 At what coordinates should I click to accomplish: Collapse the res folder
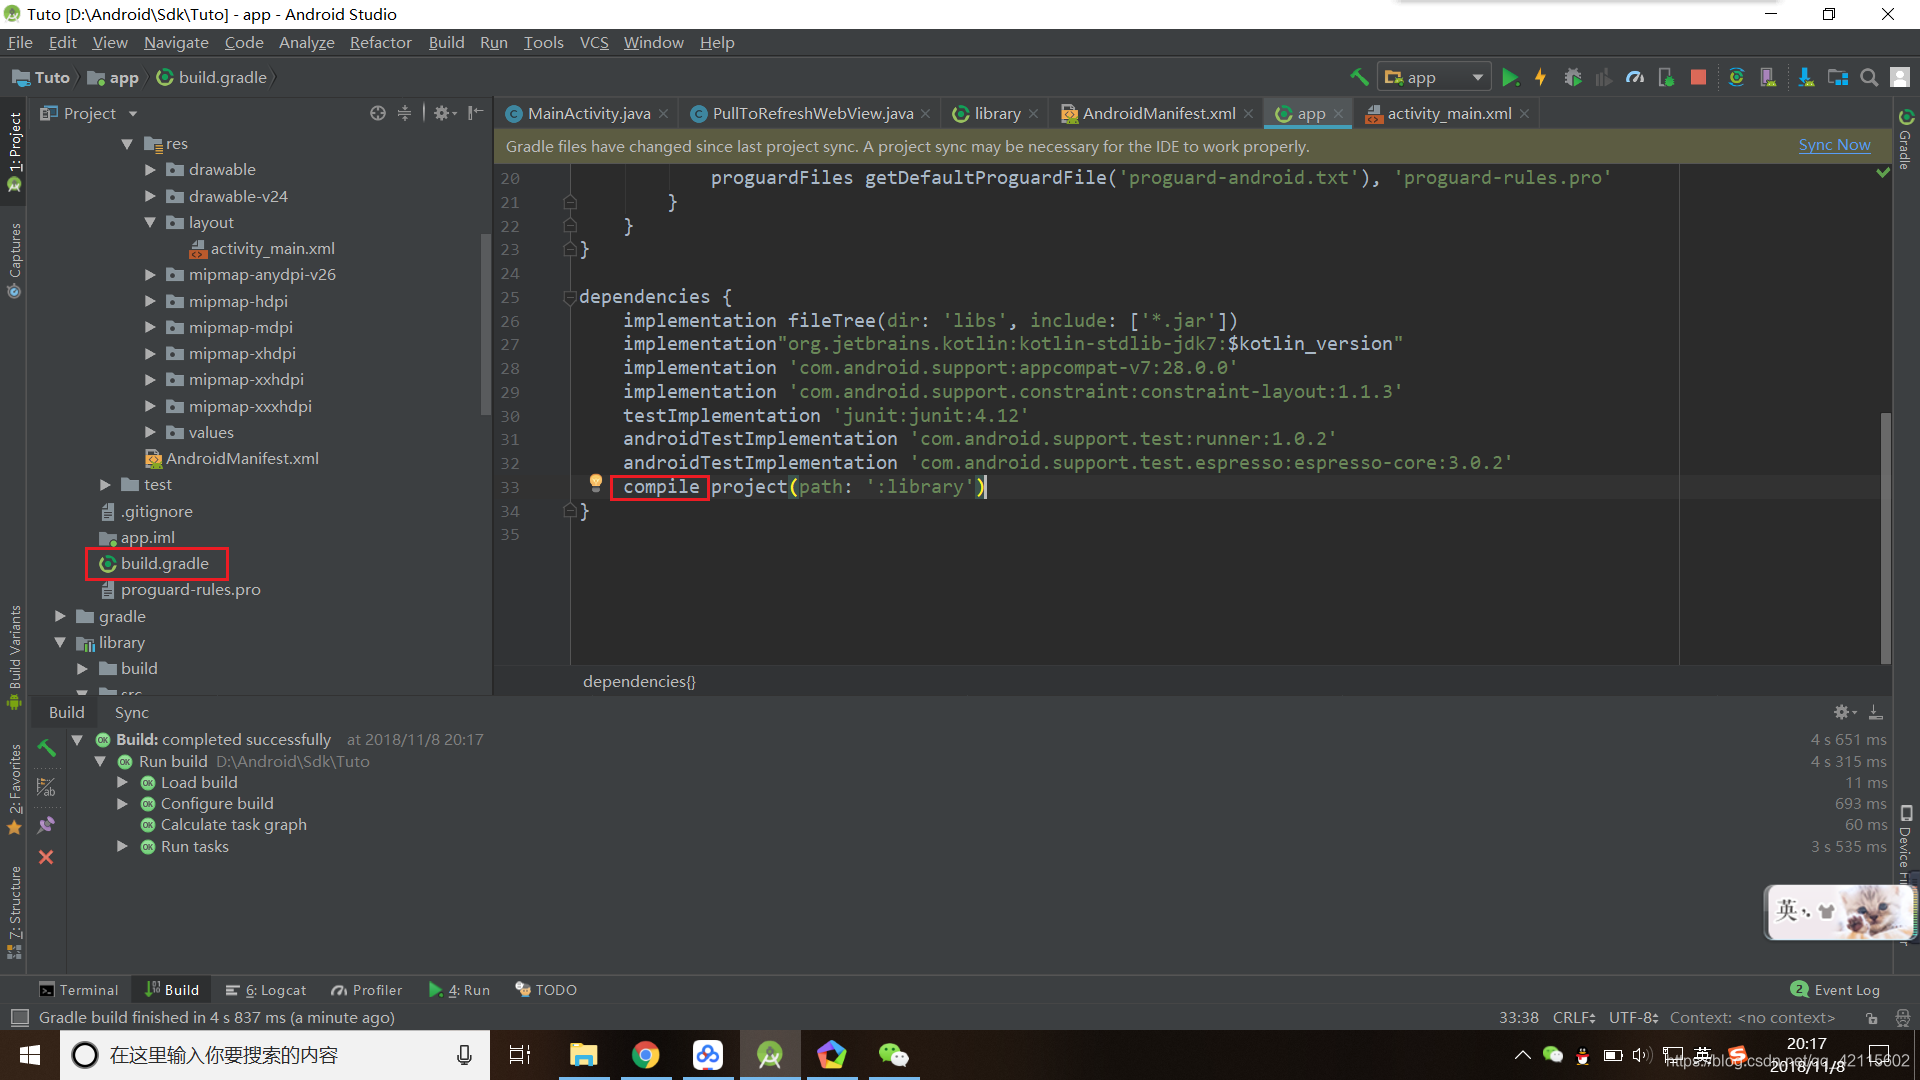tap(127, 144)
